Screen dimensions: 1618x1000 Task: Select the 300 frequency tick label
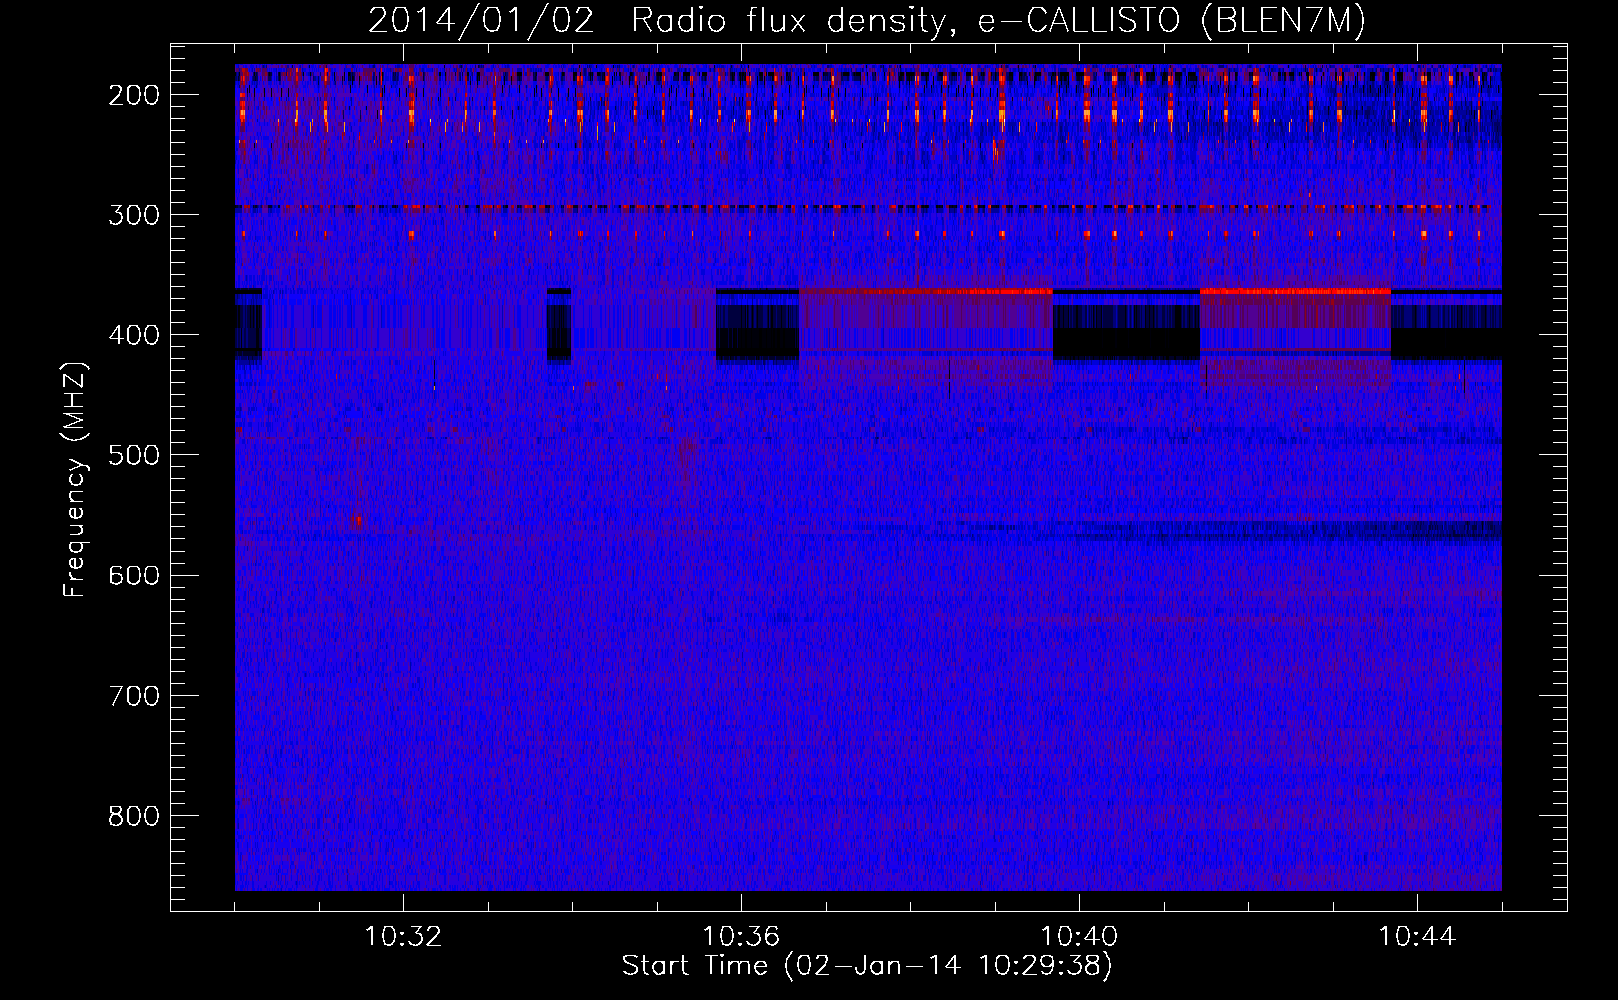coord(134,215)
